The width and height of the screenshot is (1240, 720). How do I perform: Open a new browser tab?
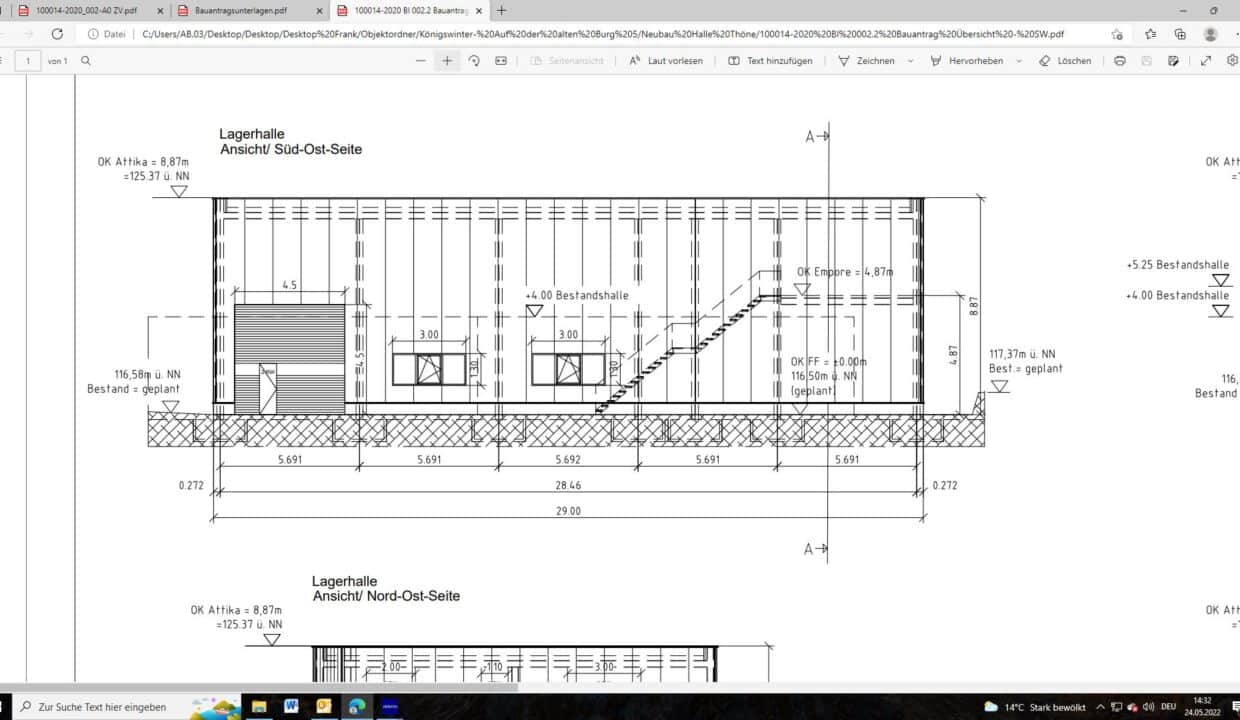[x=502, y=10]
